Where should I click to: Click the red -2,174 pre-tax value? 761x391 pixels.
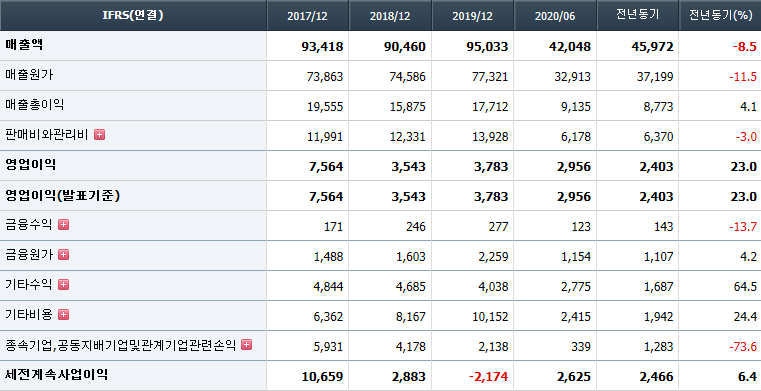click(x=489, y=376)
